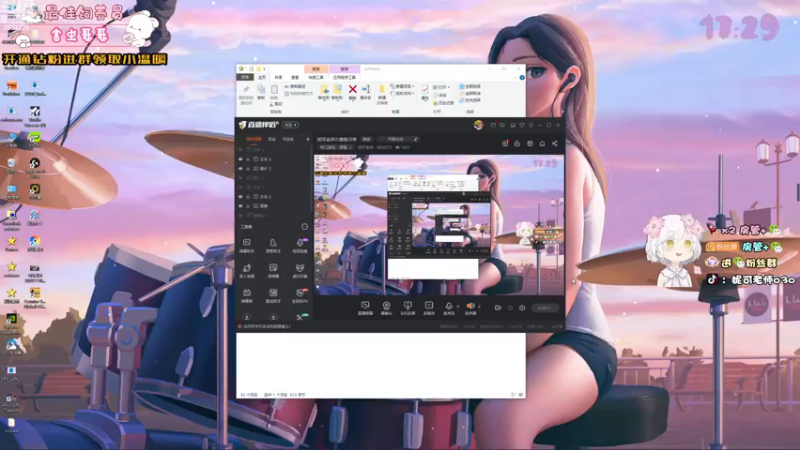Open speaker dropdown arrow in bottom toolbar

pyautogui.click(x=479, y=307)
